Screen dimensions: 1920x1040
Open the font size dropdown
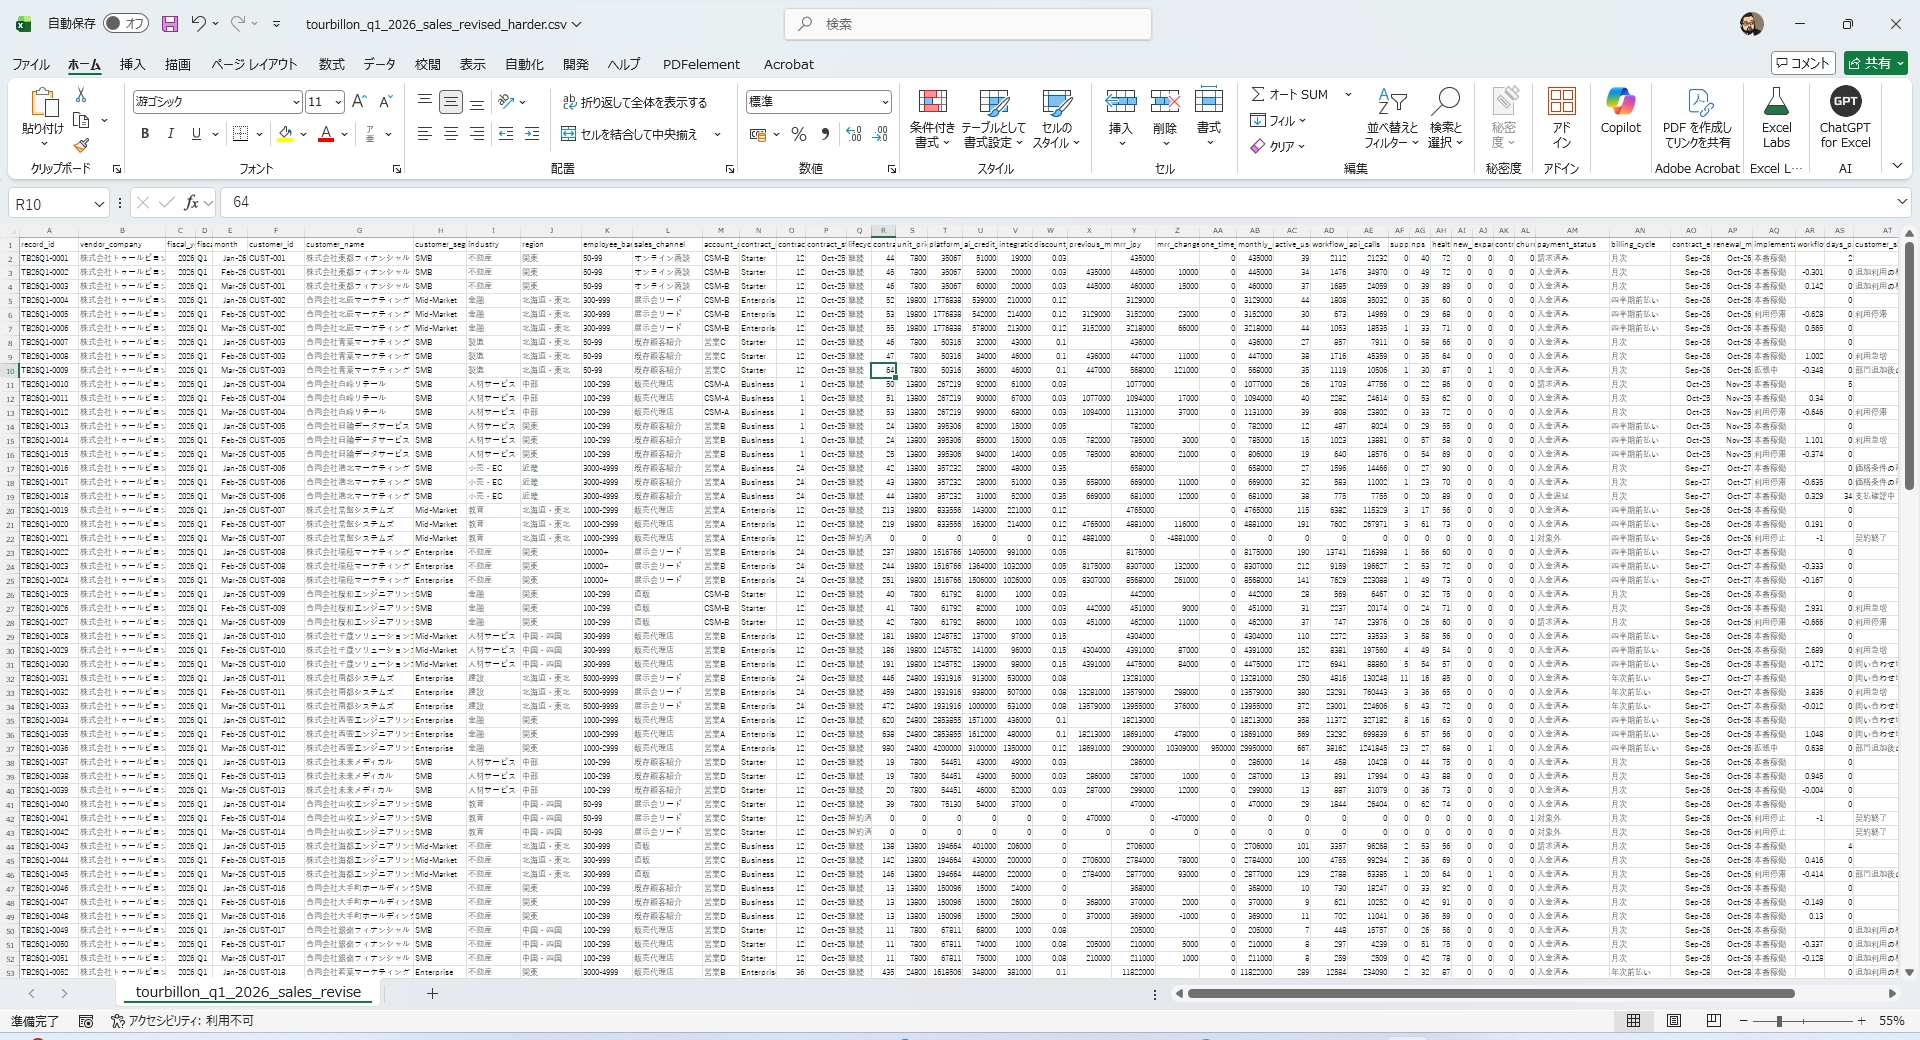[x=338, y=102]
